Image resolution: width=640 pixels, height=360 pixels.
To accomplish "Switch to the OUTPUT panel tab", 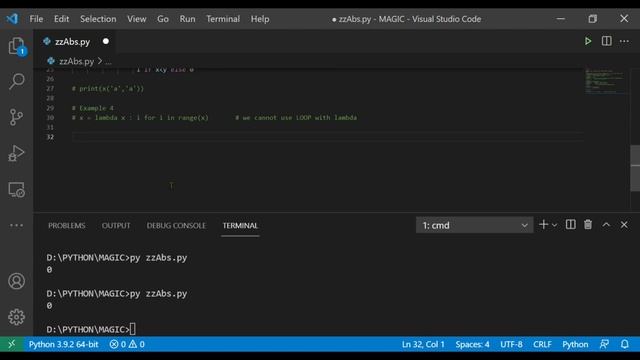I will coord(116,225).
